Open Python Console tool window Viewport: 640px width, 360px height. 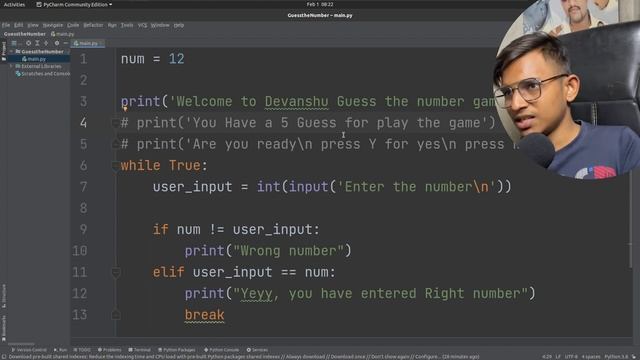coord(222,350)
